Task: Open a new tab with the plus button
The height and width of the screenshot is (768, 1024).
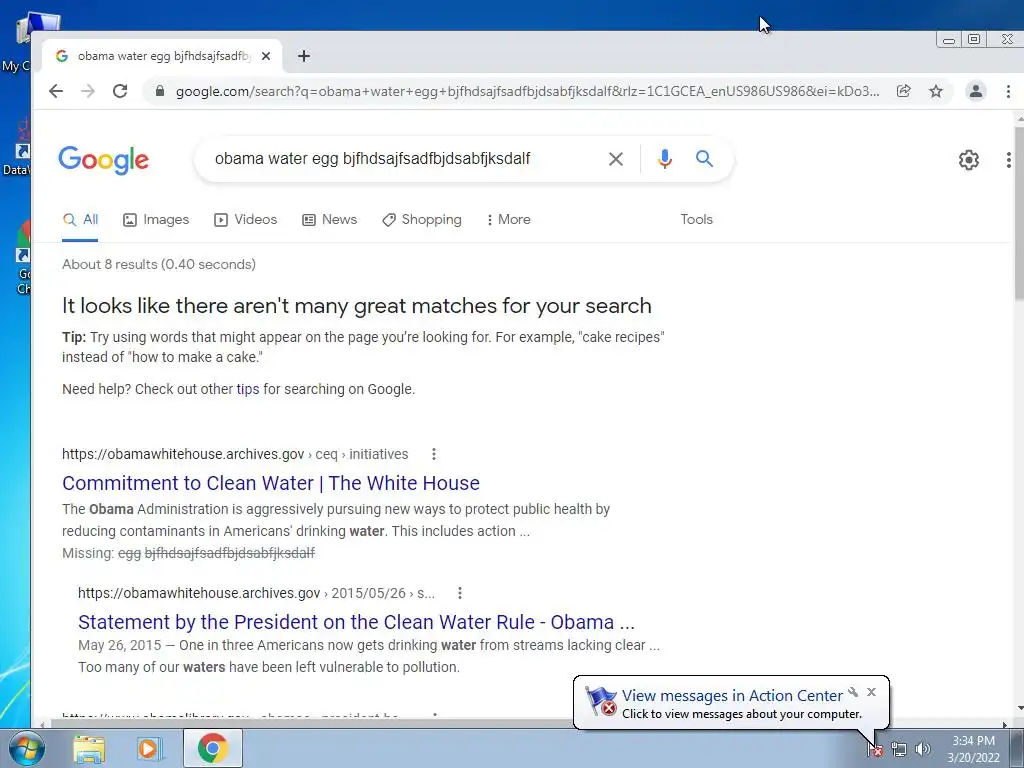Action: coord(304,56)
